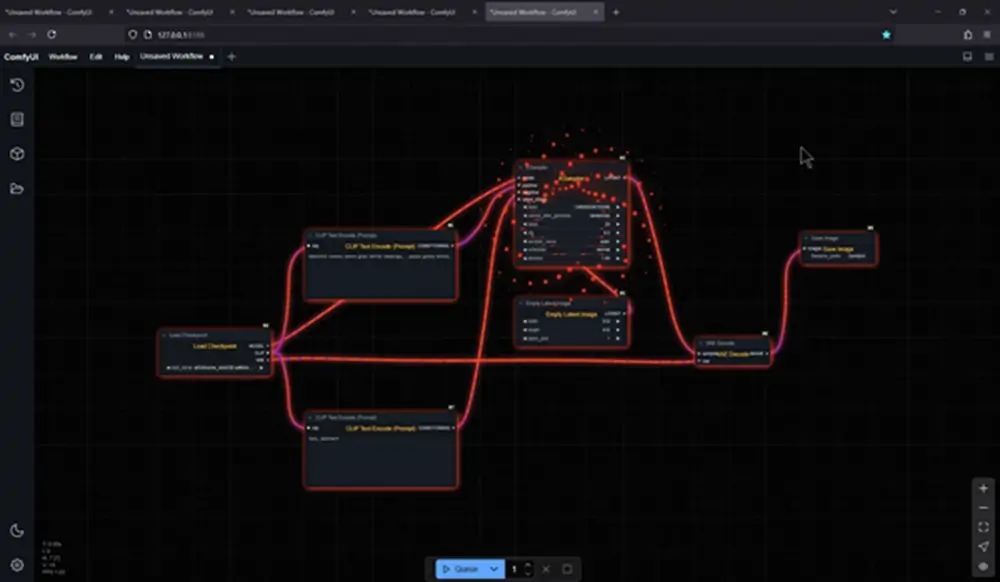Viewport: 1000px width, 582px height.
Task: Open the Edit menu
Action: coord(96,57)
